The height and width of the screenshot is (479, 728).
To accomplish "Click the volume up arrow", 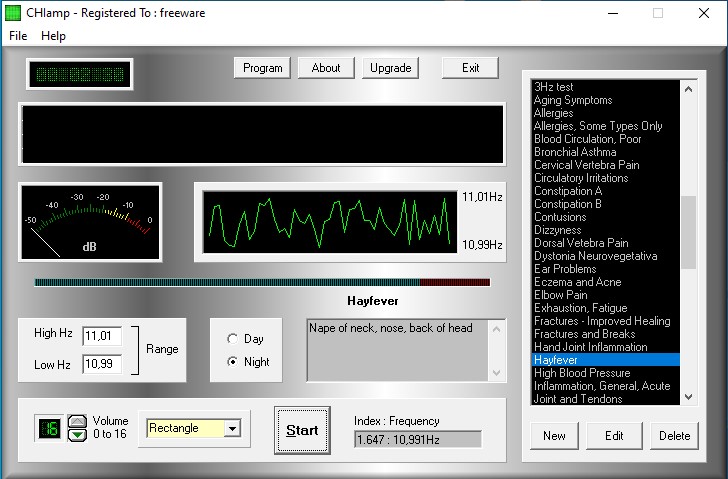I will (x=77, y=421).
